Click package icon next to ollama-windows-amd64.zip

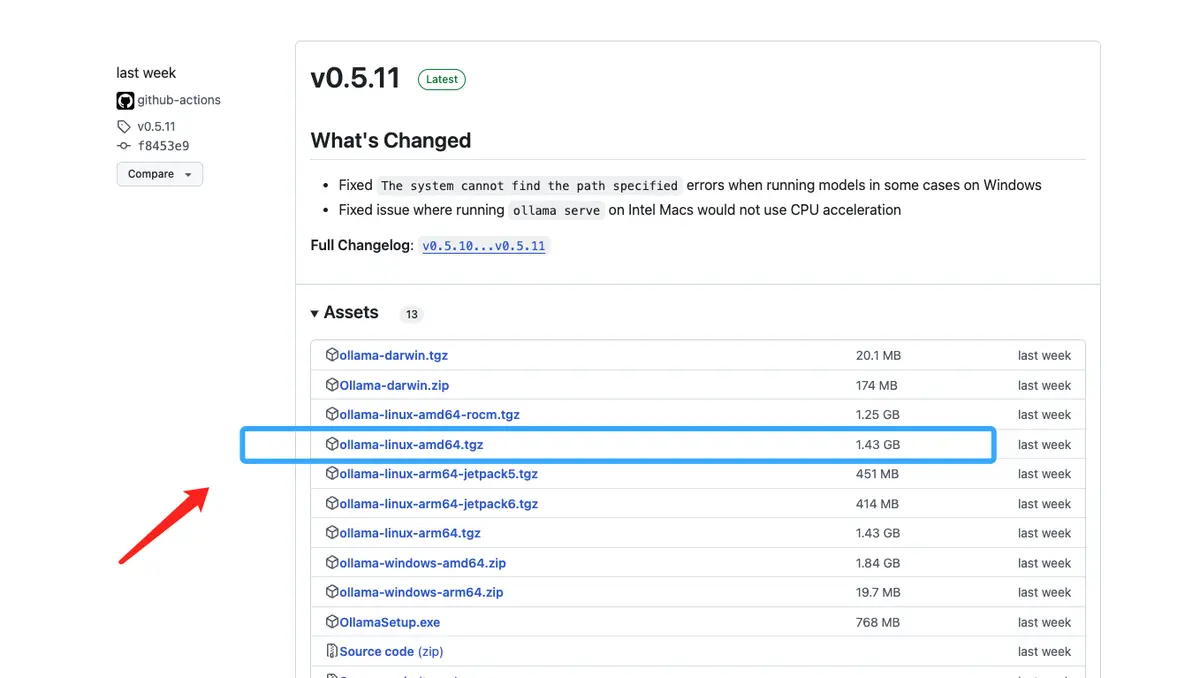point(332,562)
